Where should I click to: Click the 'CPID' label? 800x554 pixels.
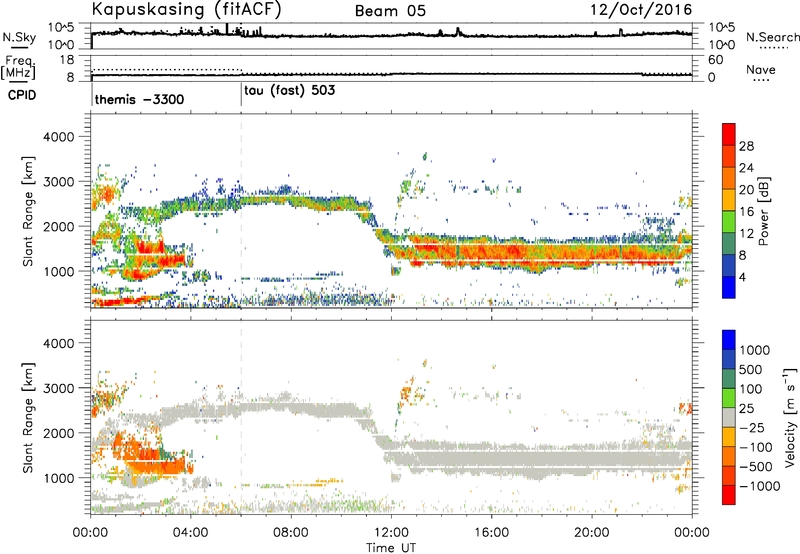(x=22, y=95)
